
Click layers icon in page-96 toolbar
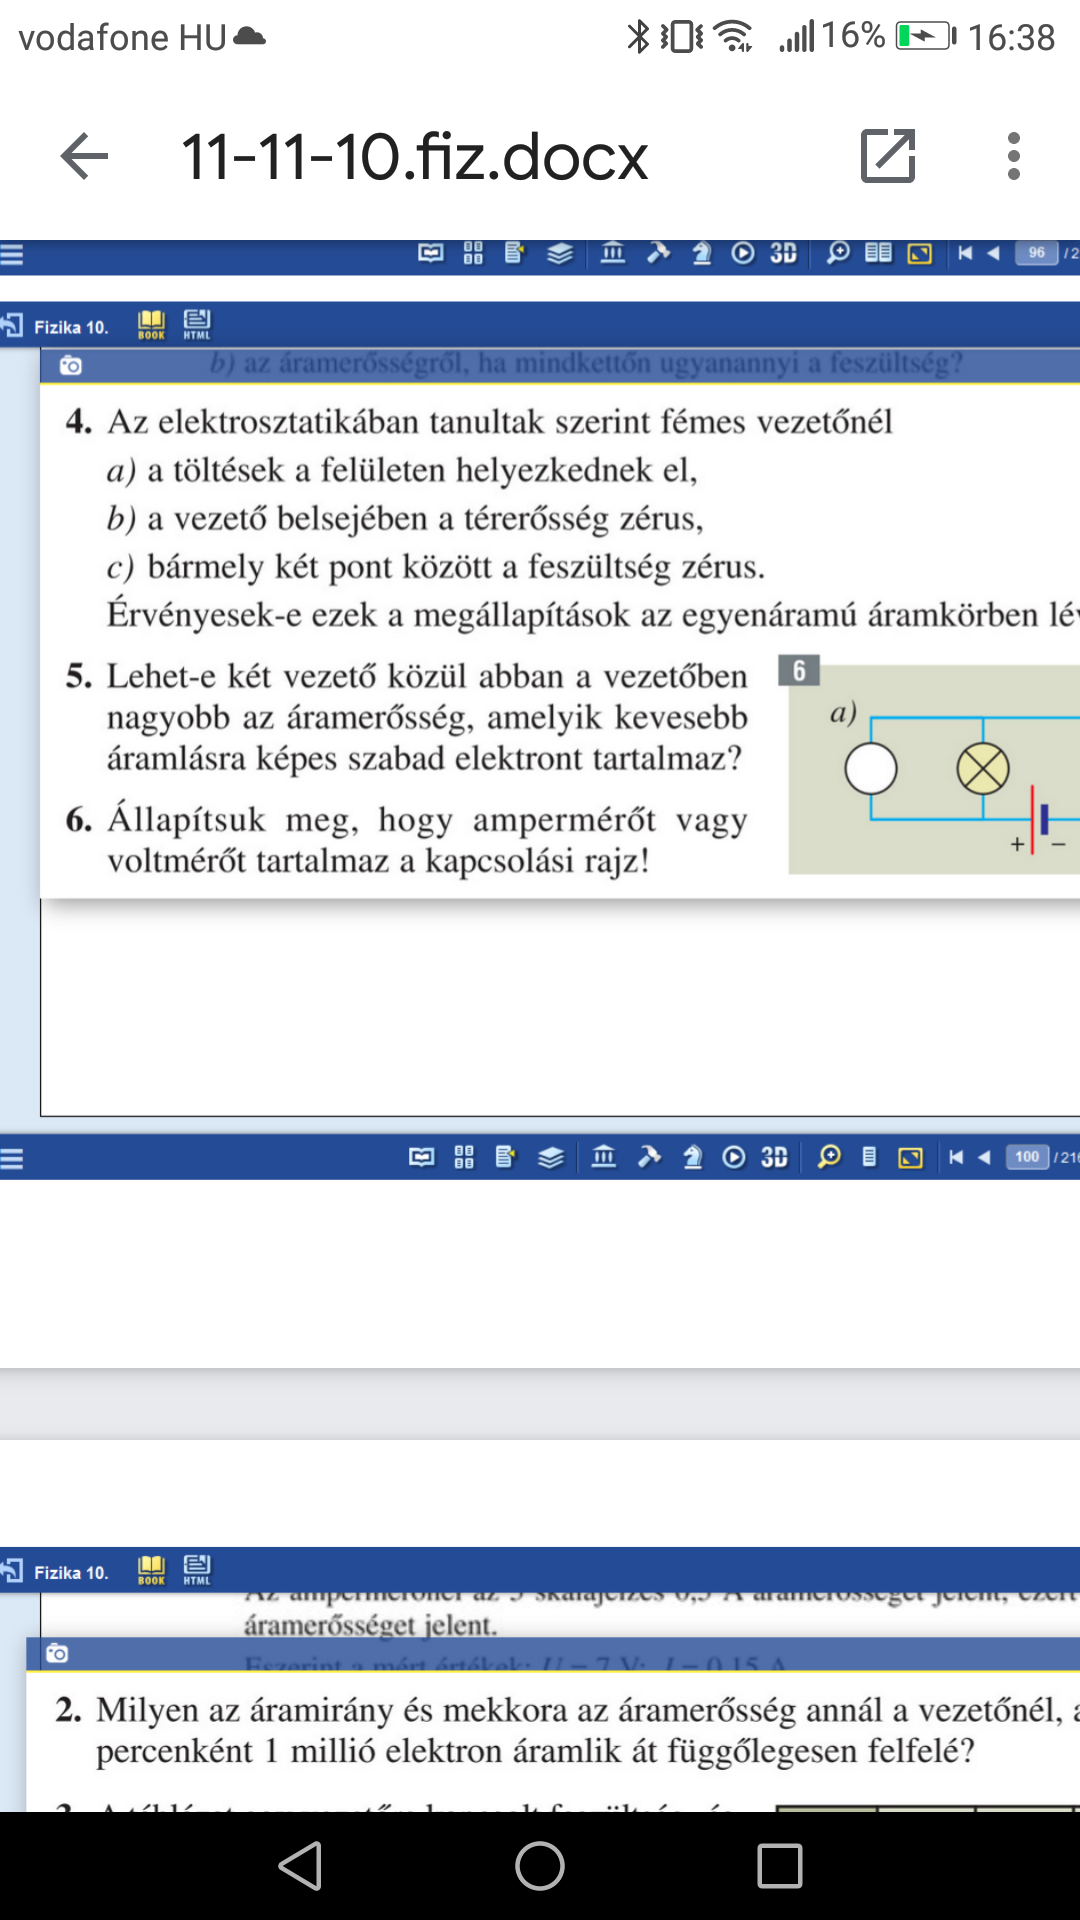click(x=560, y=253)
